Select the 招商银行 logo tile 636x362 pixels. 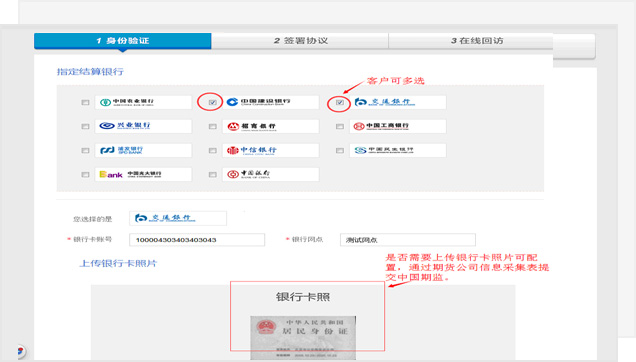coord(271,126)
